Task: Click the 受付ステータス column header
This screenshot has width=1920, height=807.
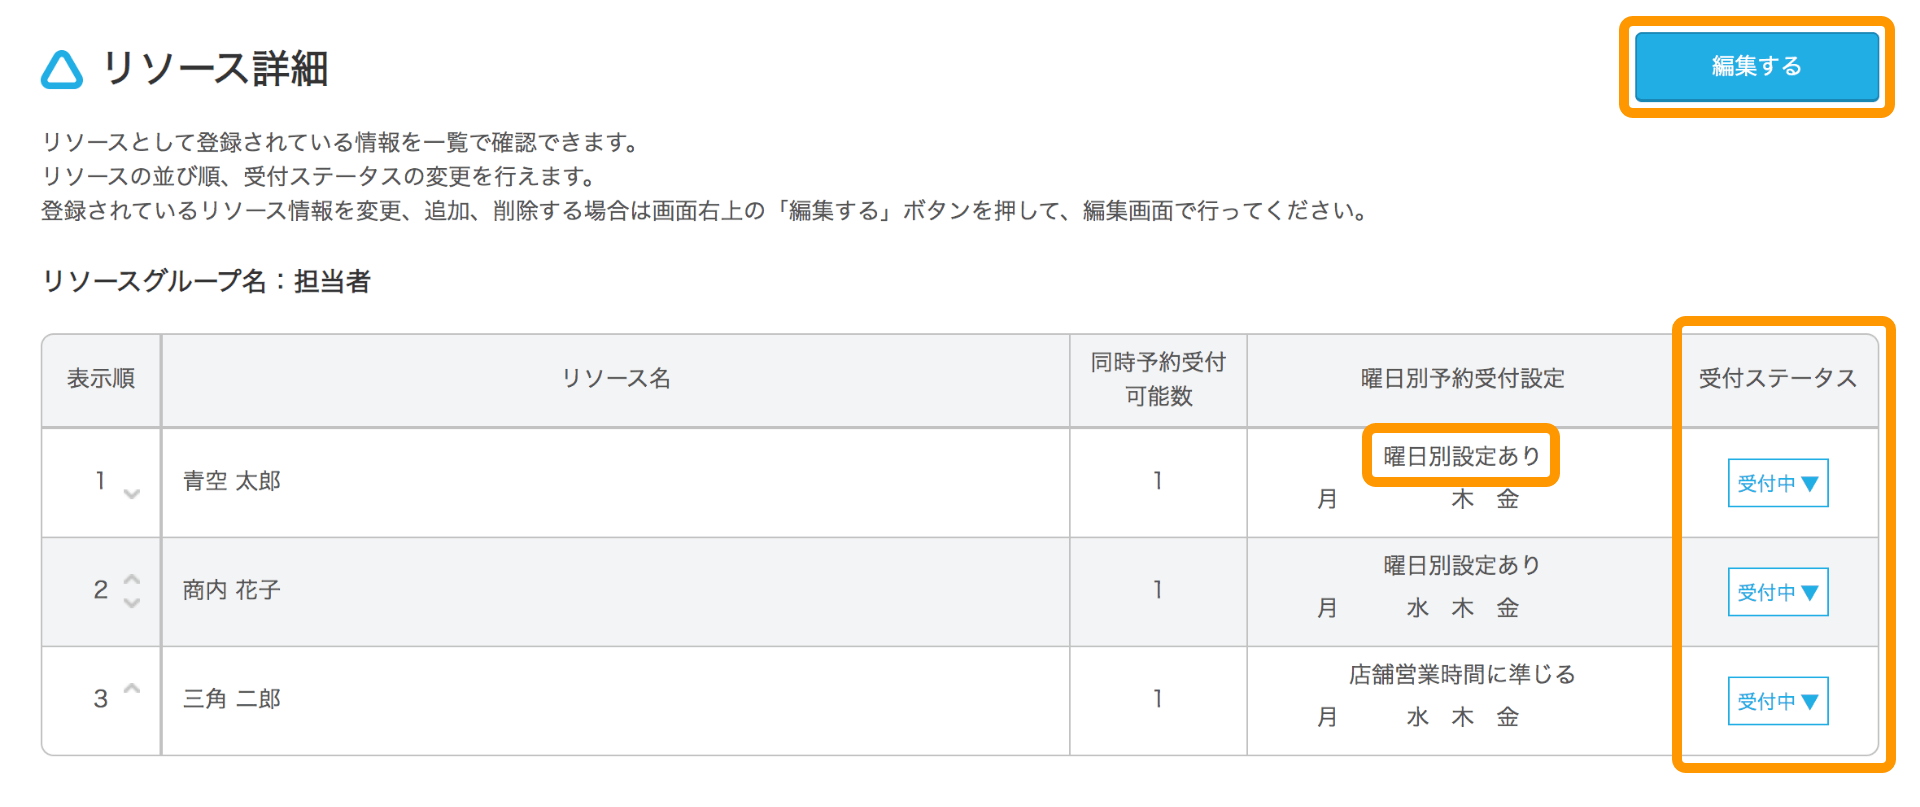Action: 1777,378
